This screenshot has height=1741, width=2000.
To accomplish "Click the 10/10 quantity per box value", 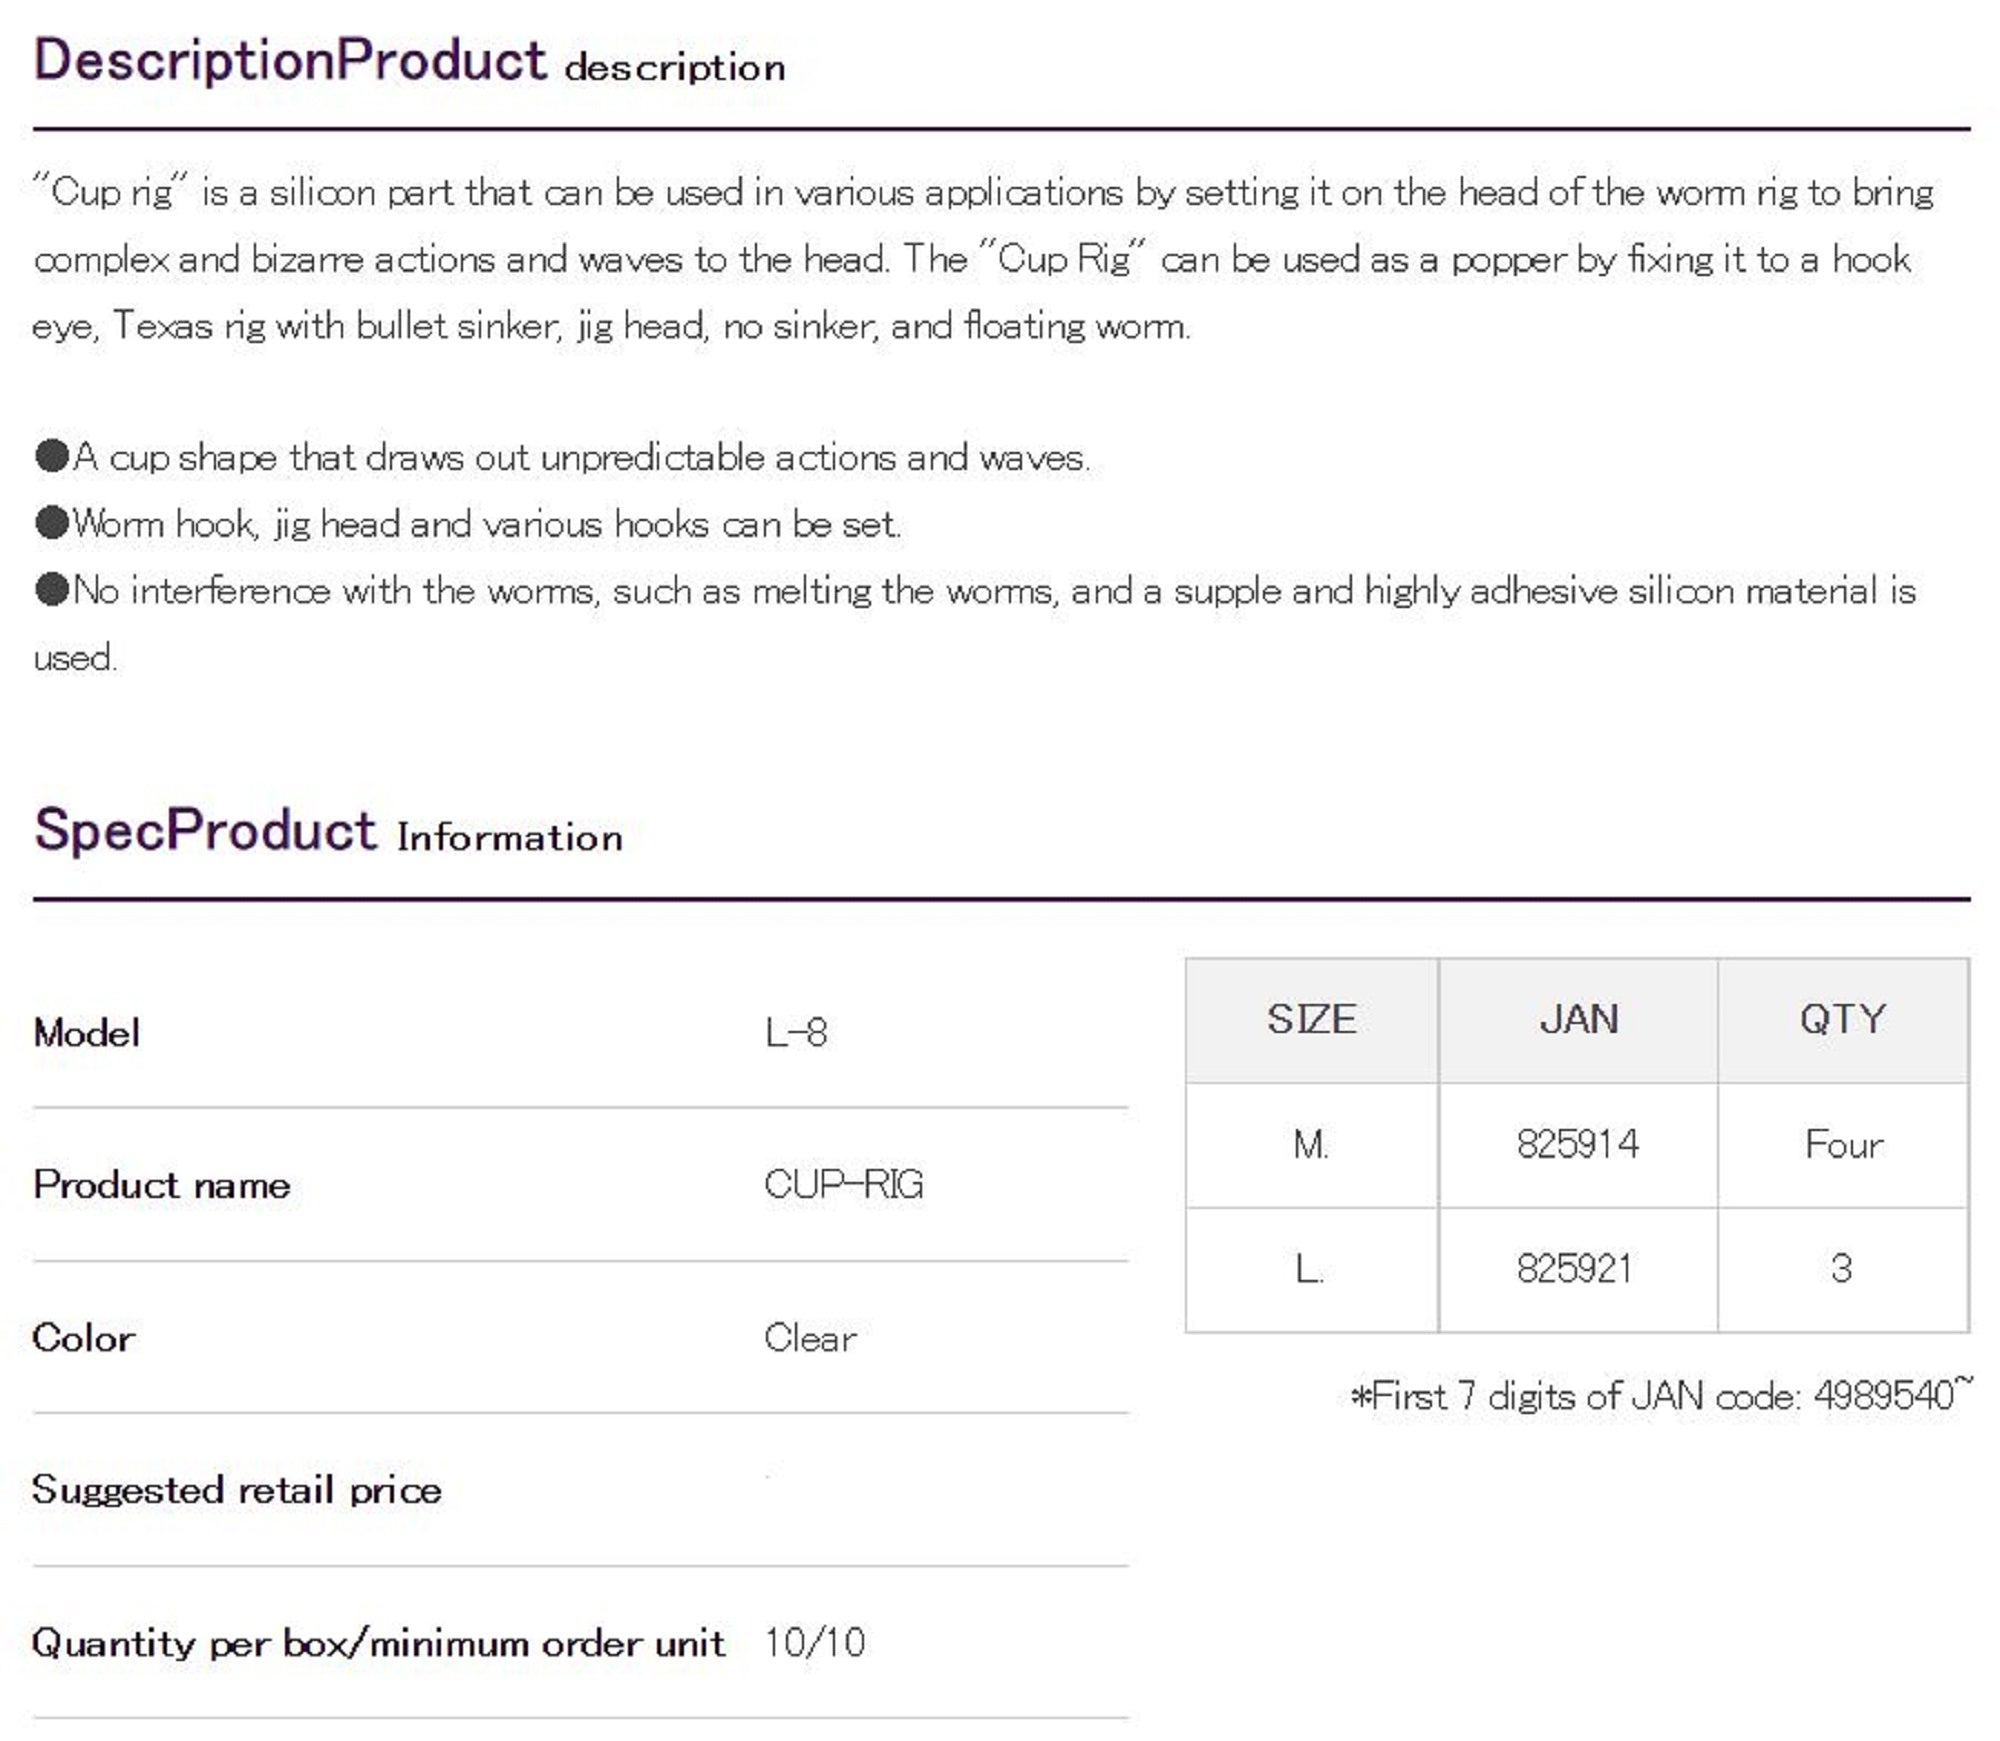I will coord(815,1642).
